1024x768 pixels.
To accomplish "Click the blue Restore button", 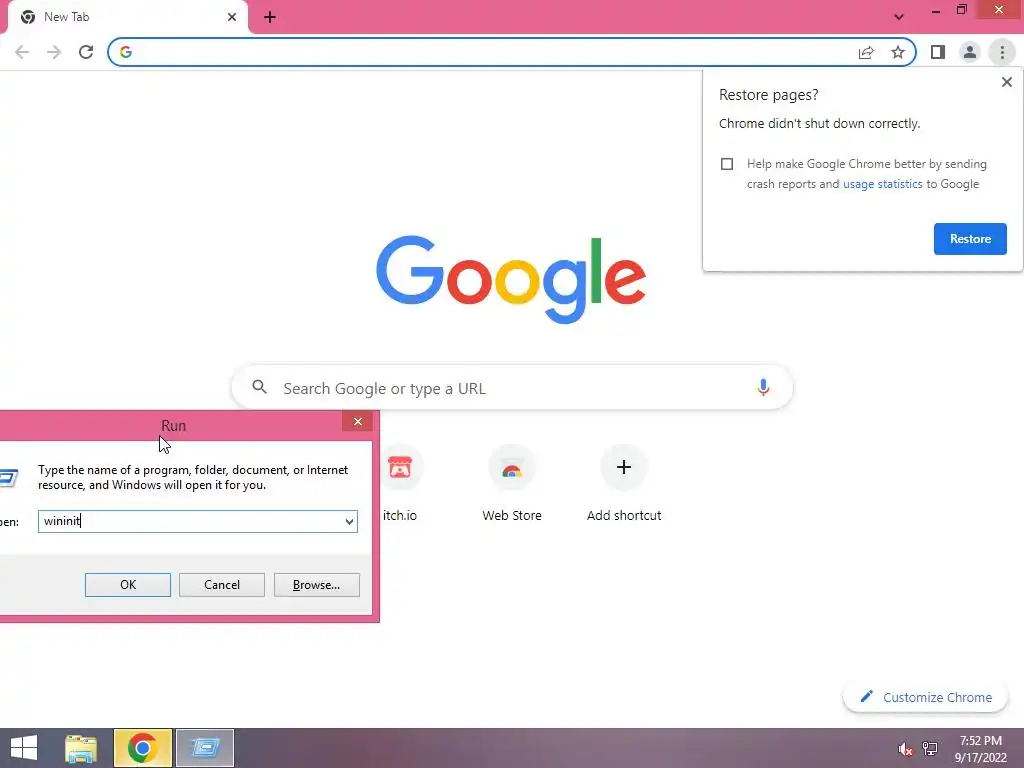I will tap(970, 239).
